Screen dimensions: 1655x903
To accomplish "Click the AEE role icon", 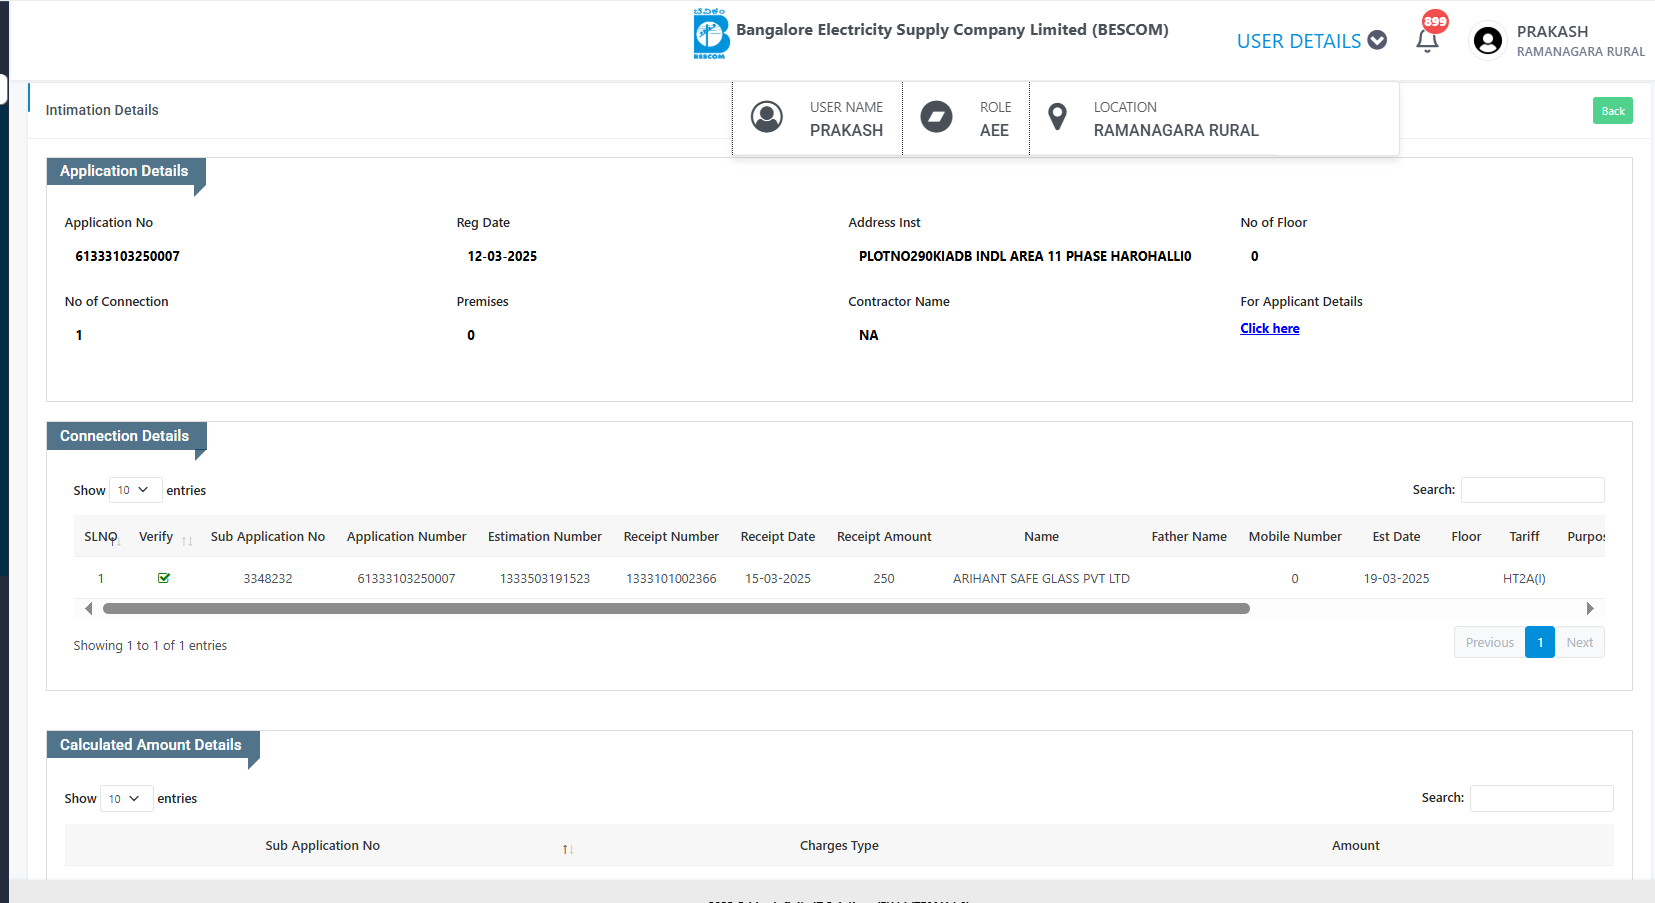I will click(936, 118).
